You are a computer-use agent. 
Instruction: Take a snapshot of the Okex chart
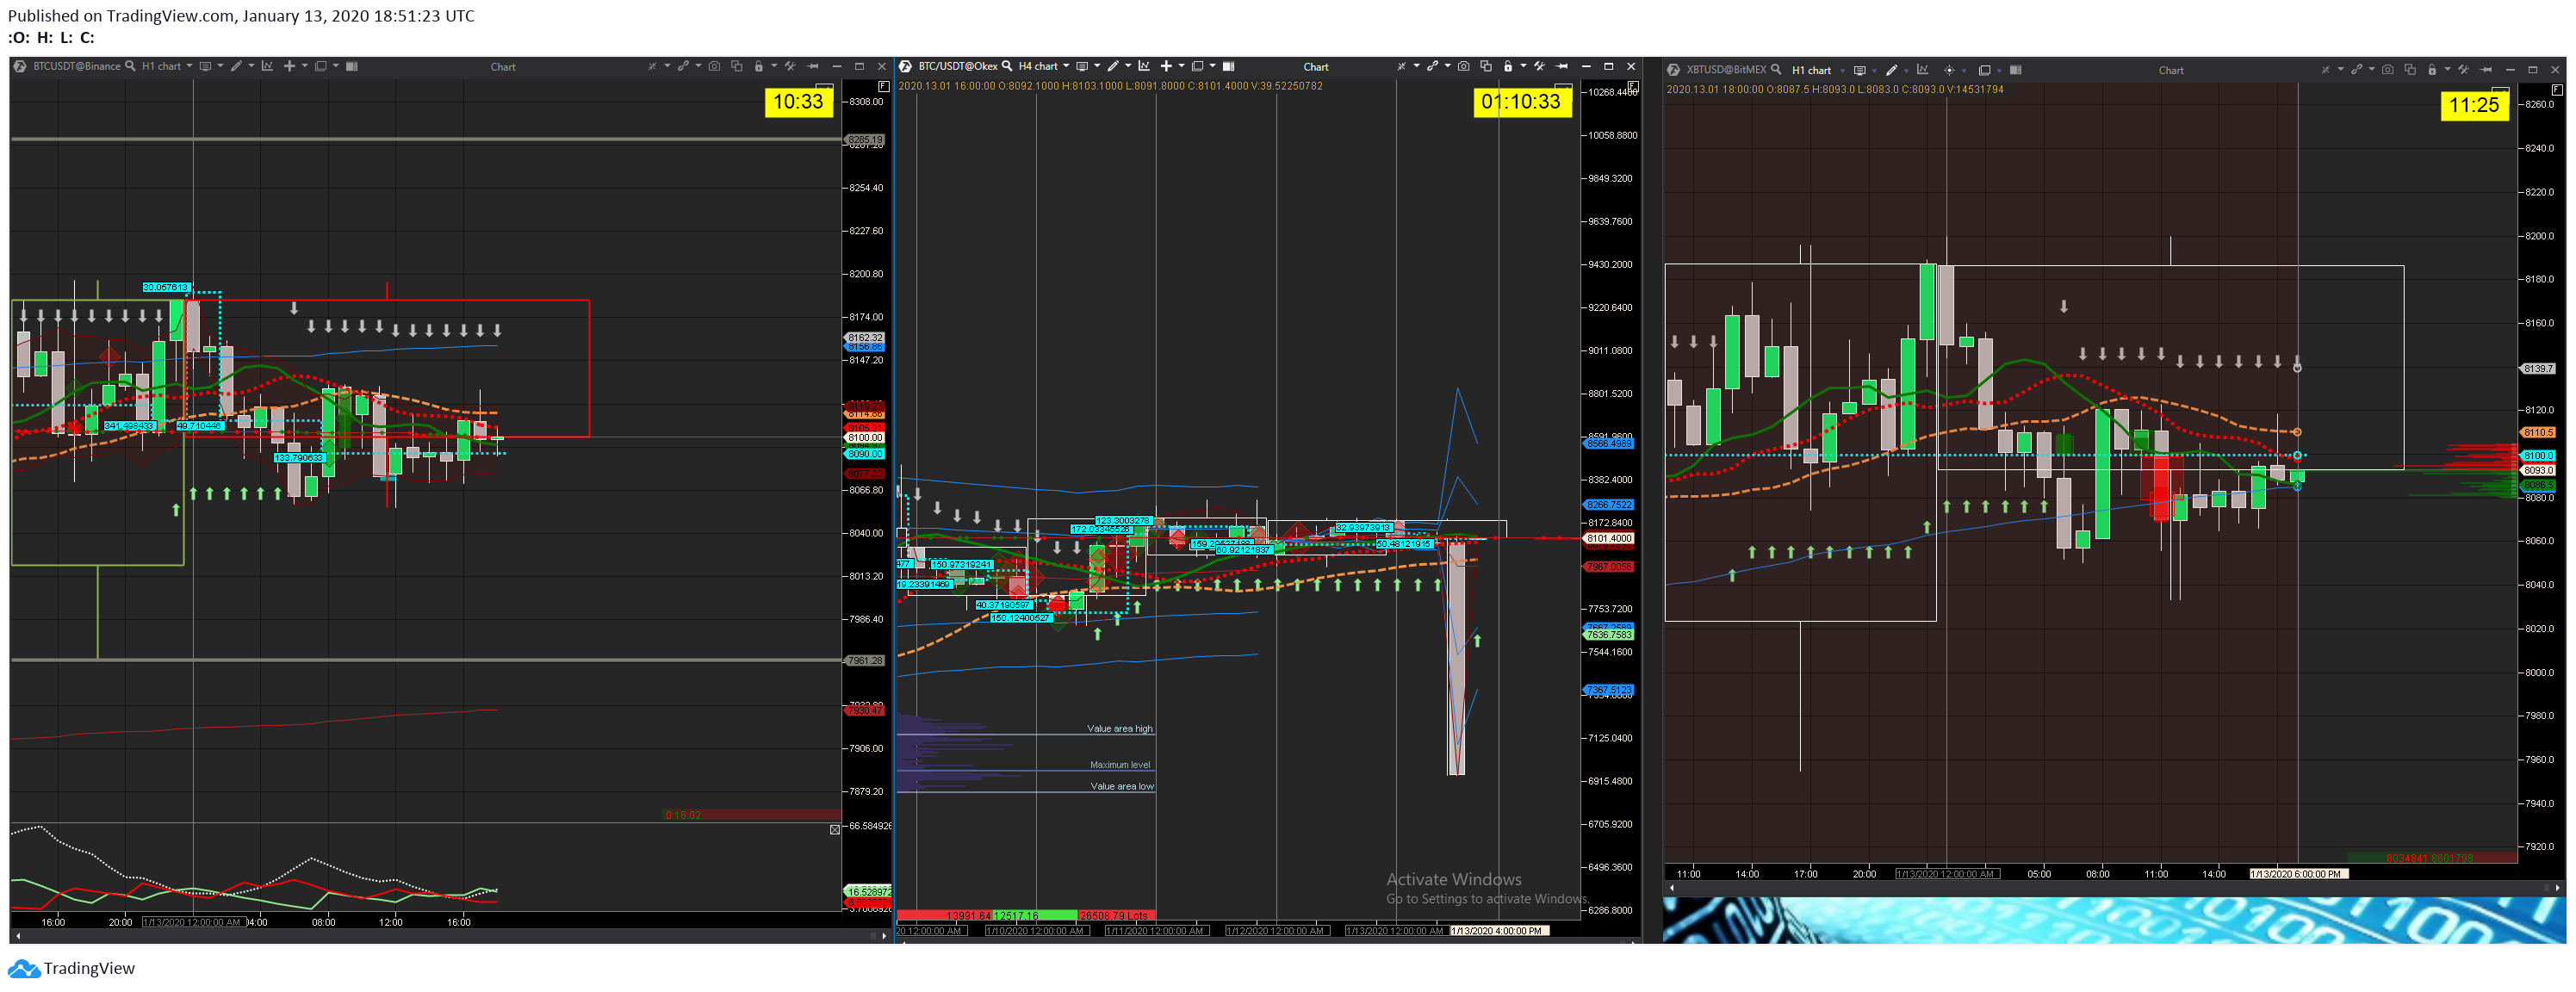click(x=1464, y=66)
